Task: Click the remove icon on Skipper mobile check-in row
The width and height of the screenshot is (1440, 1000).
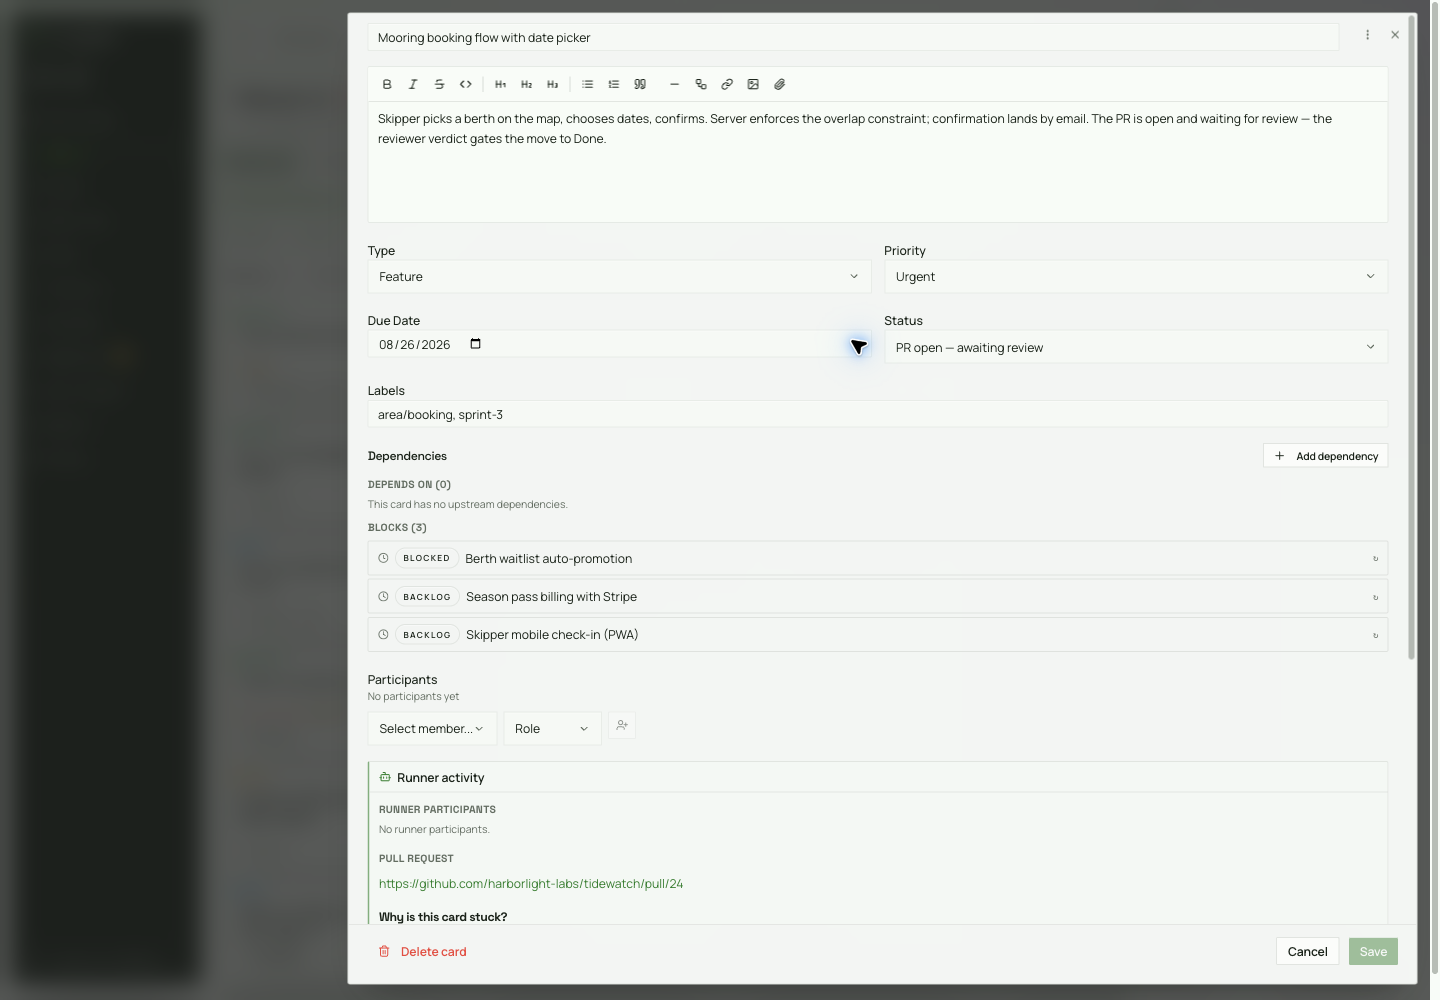Action: point(1375,635)
